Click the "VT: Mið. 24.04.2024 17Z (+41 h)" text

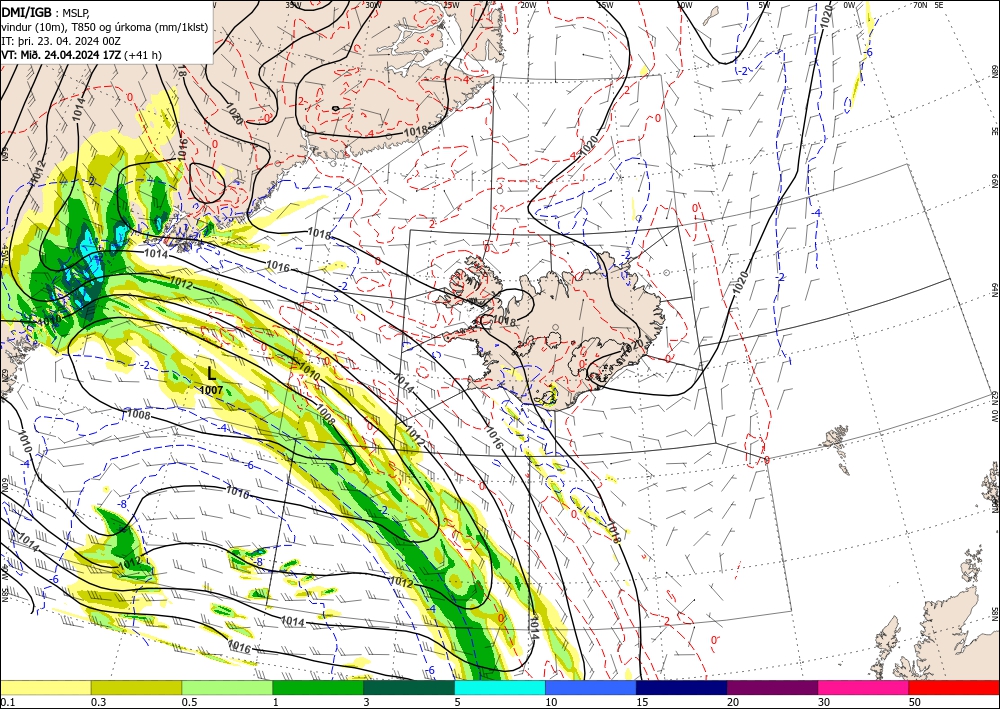click(x=82, y=55)
